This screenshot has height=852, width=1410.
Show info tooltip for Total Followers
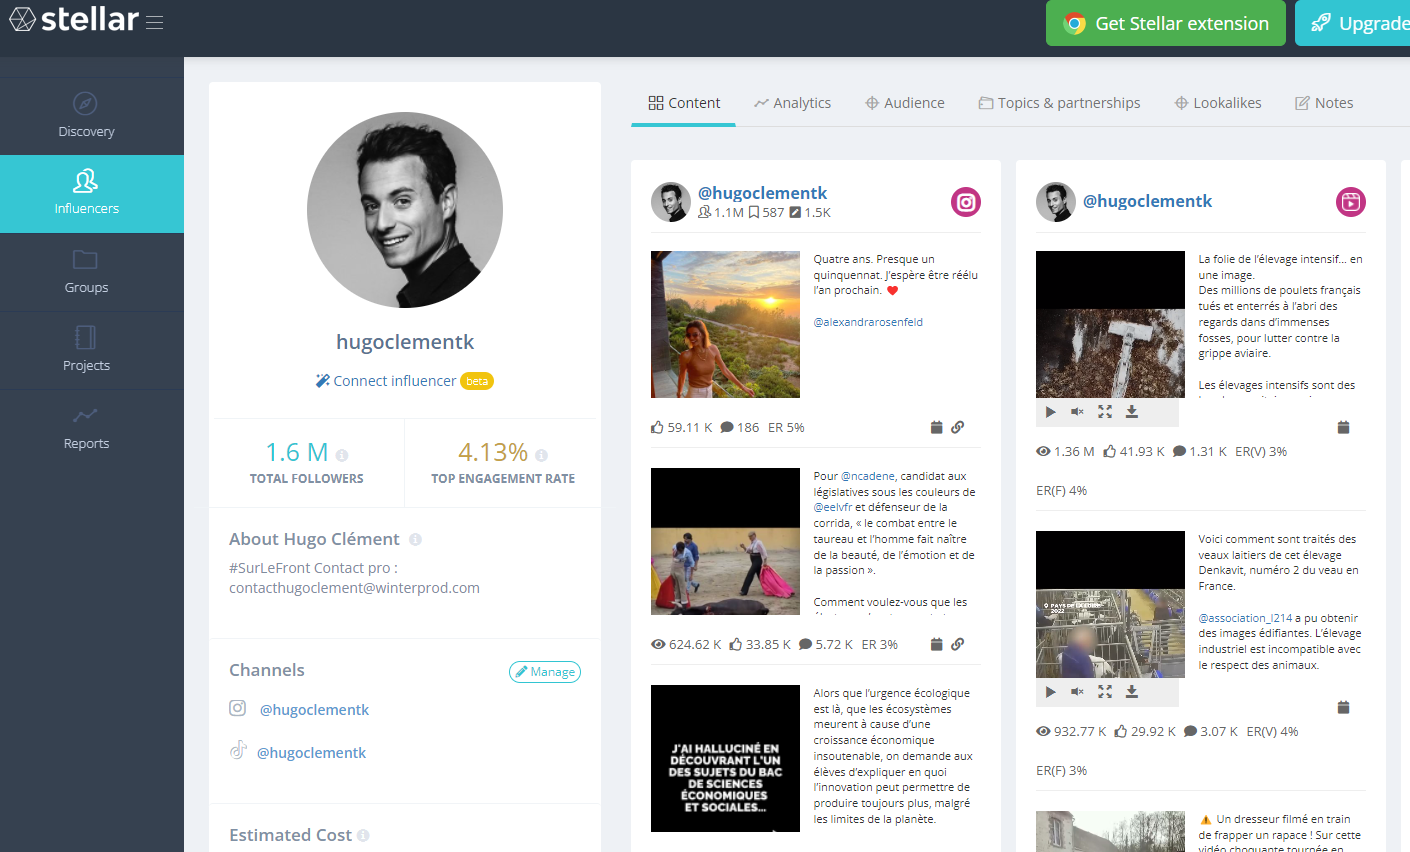tap(342, 455)
